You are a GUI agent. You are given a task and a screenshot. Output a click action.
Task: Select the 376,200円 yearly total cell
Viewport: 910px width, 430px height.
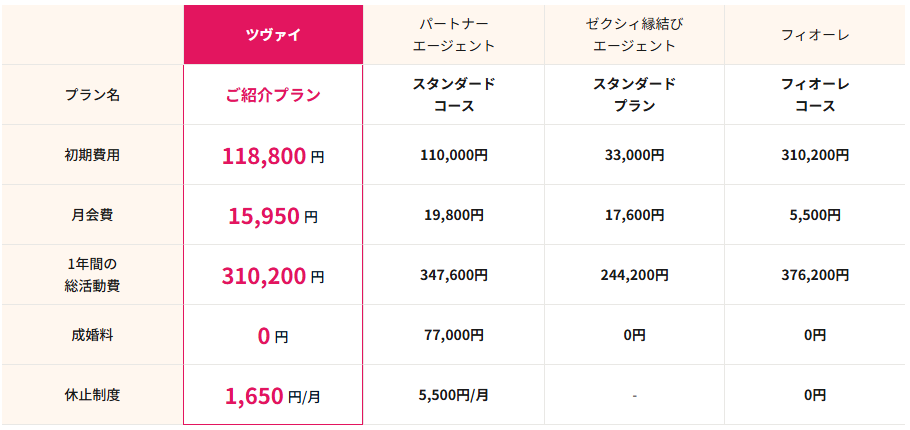(x=815, y=275)
